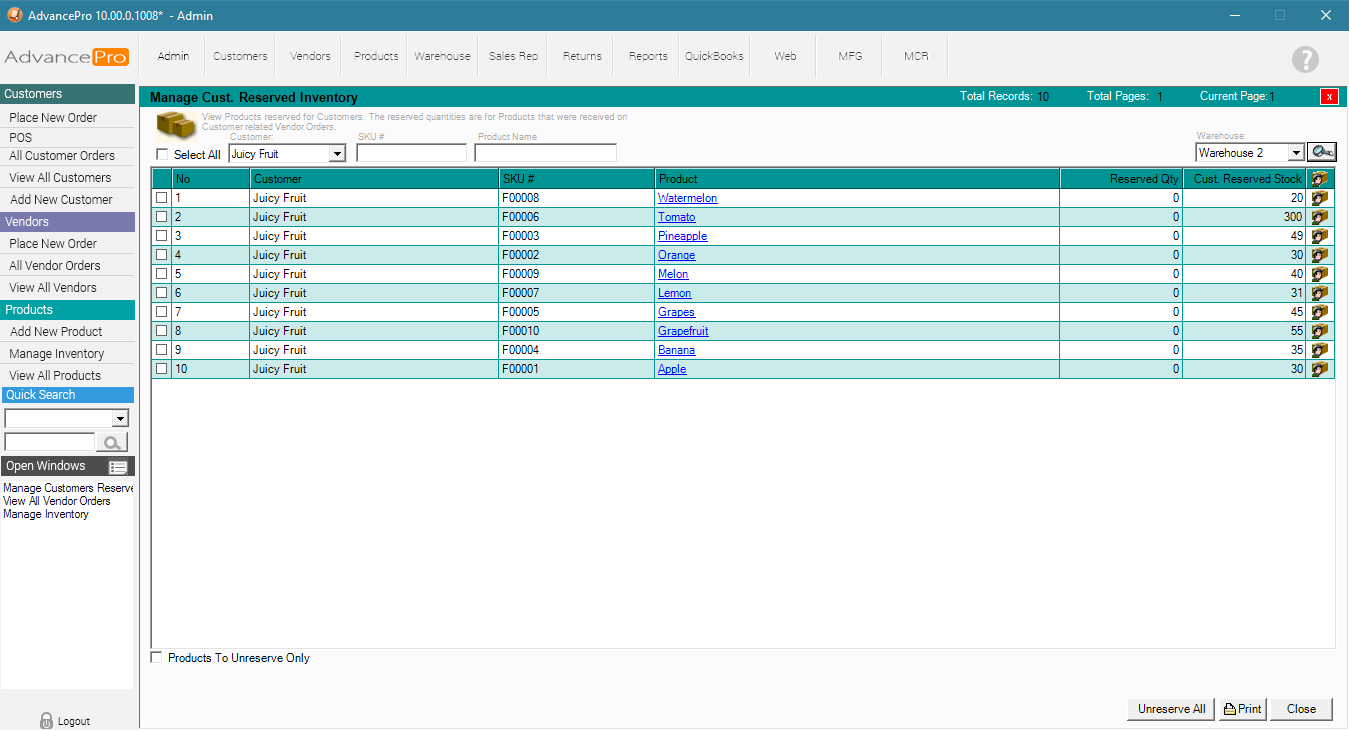
Task: Click the Close button at bottom
Action: tap(1301, 709)
